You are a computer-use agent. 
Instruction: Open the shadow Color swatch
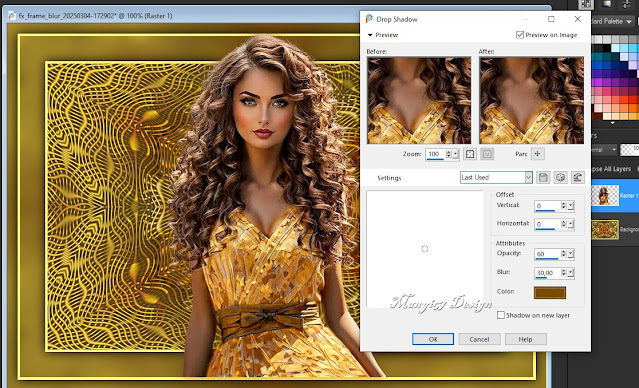[x=550, y=292]
